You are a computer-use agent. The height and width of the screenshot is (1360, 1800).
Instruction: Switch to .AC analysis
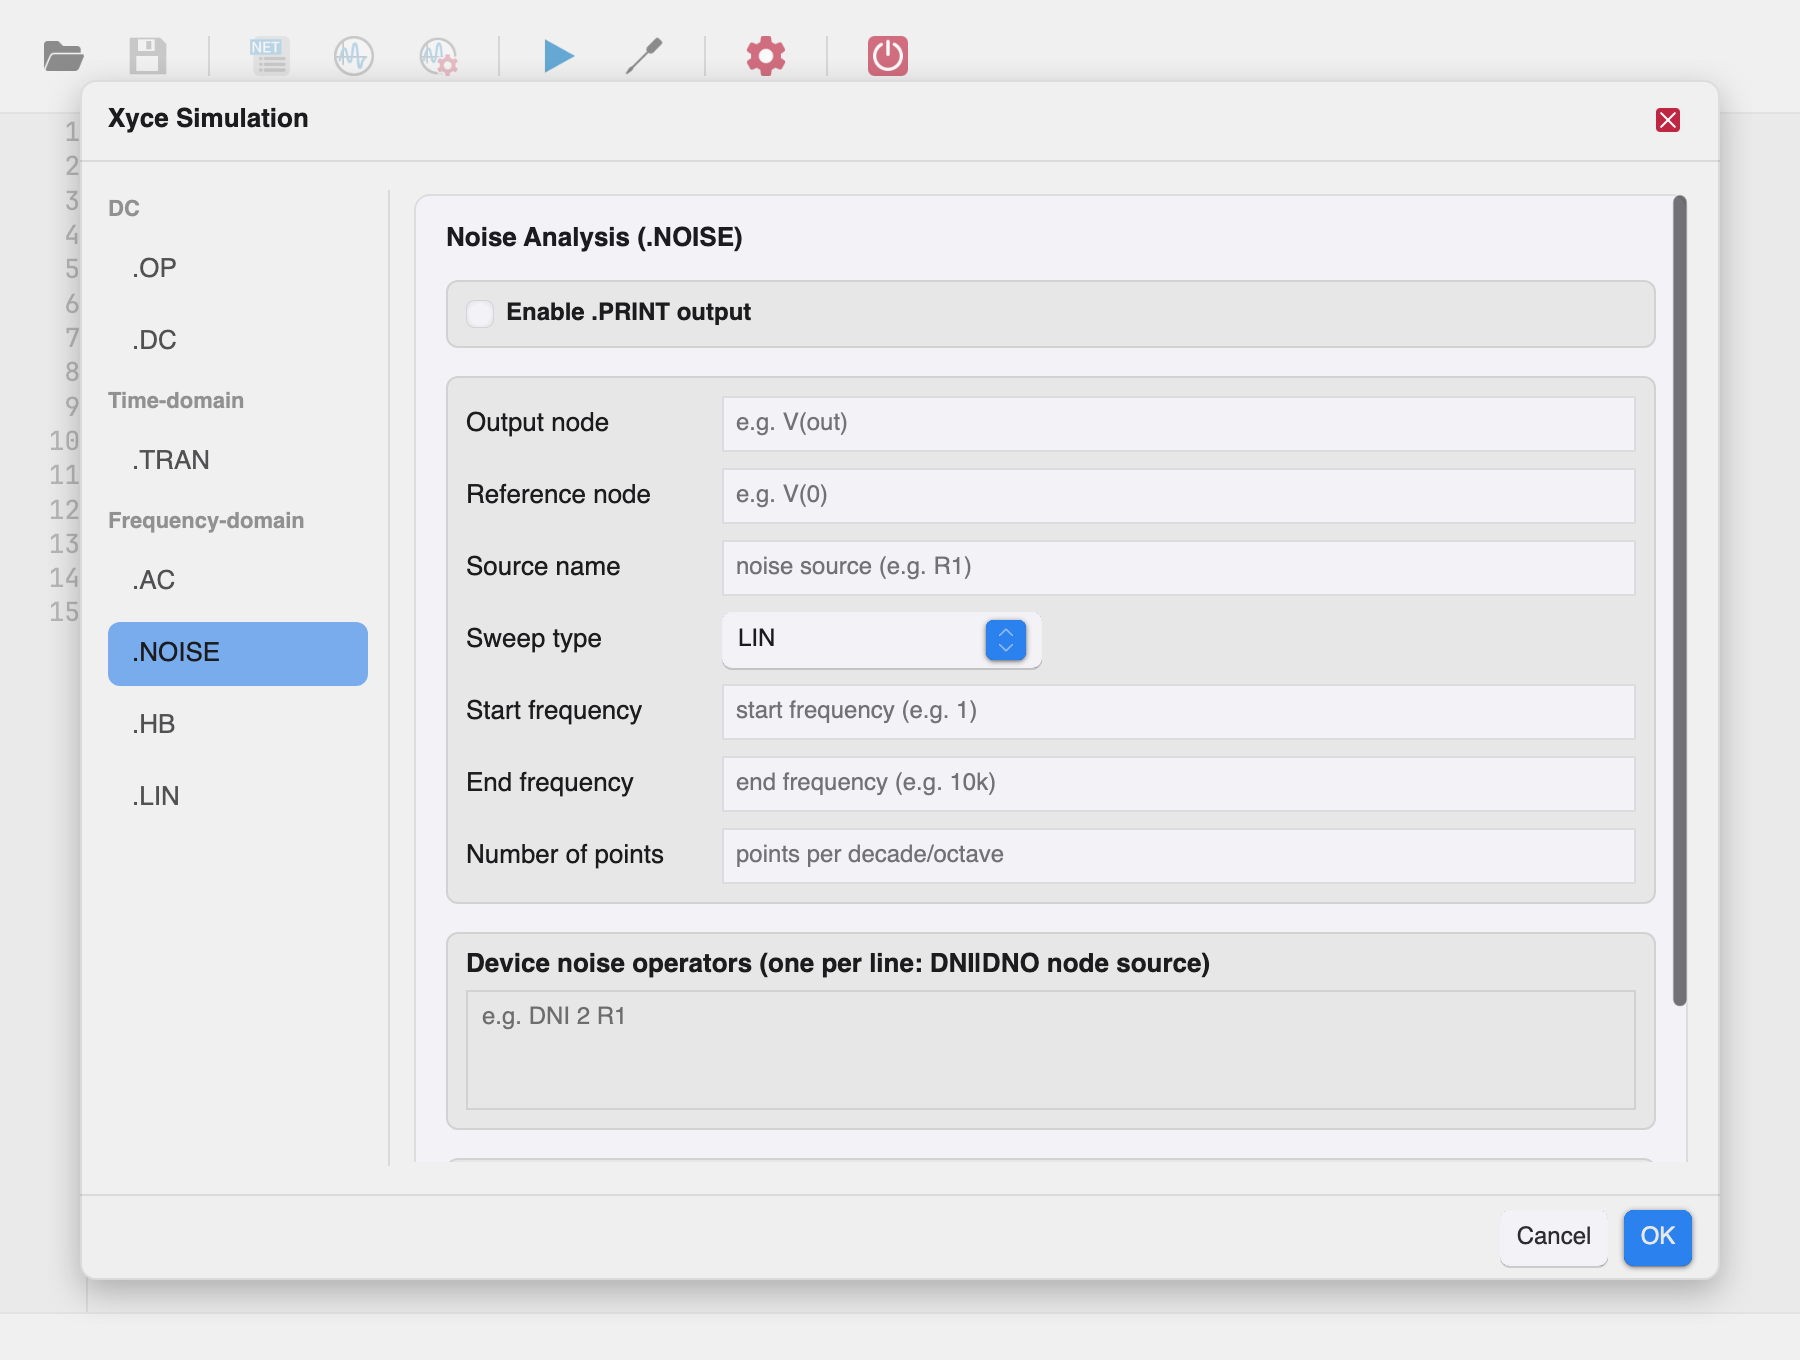pyautogui.click(x=238, y=580)
